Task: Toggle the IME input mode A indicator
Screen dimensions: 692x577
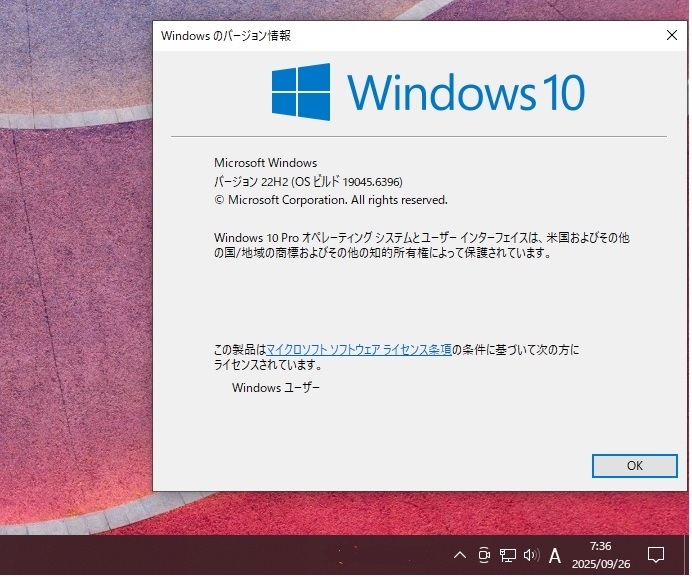Action: [557, 557]
